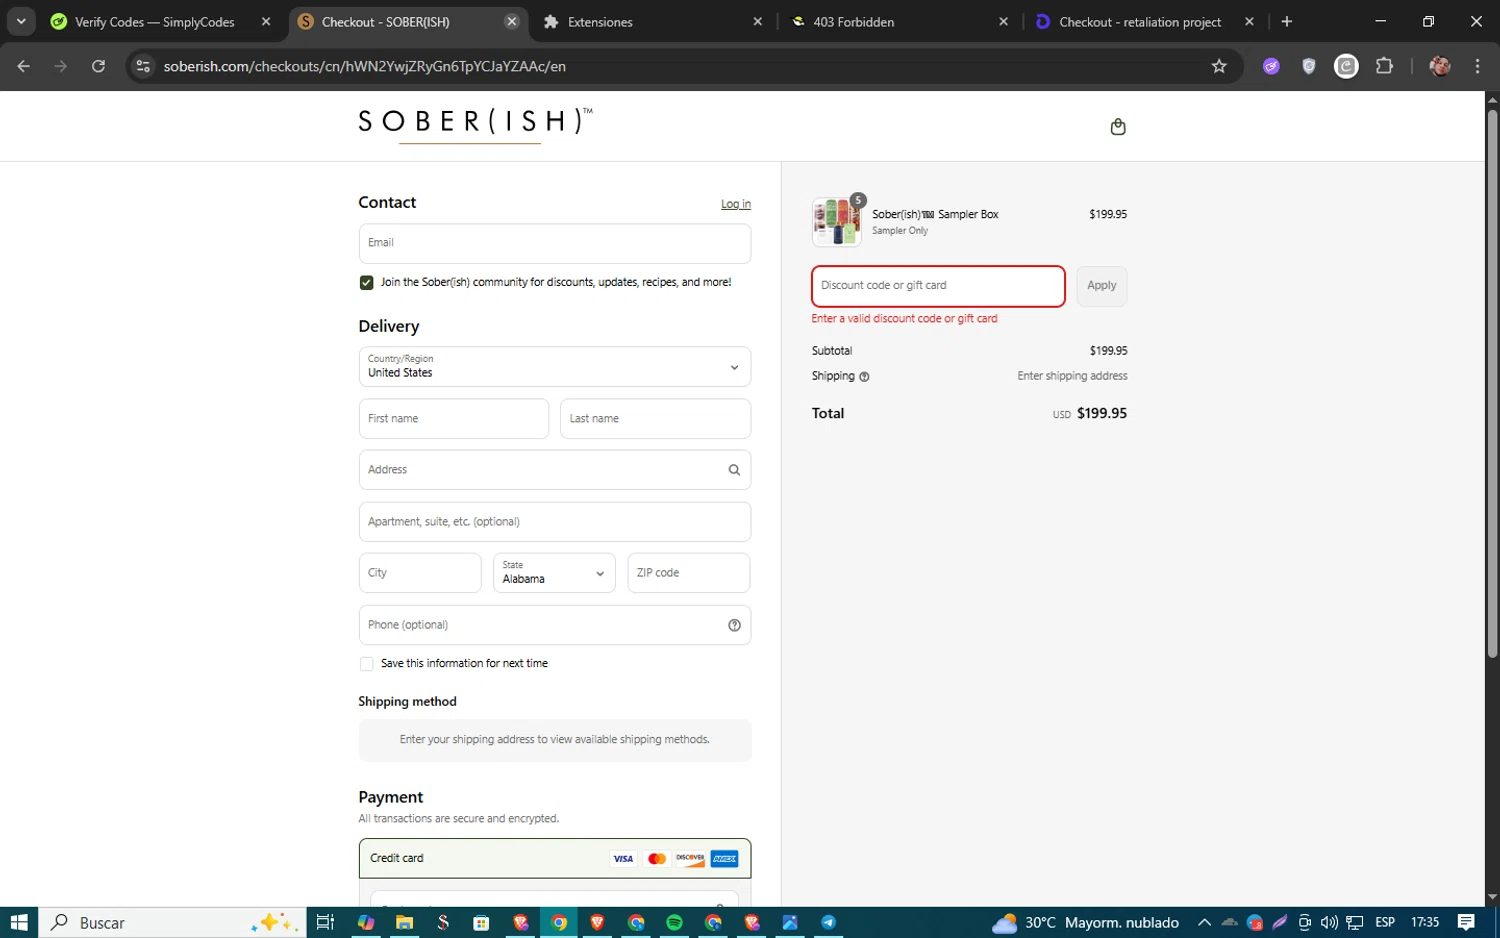The image size is (1500, 938).
Task: Open the tab search dropdown arrow
Action: 21,21
